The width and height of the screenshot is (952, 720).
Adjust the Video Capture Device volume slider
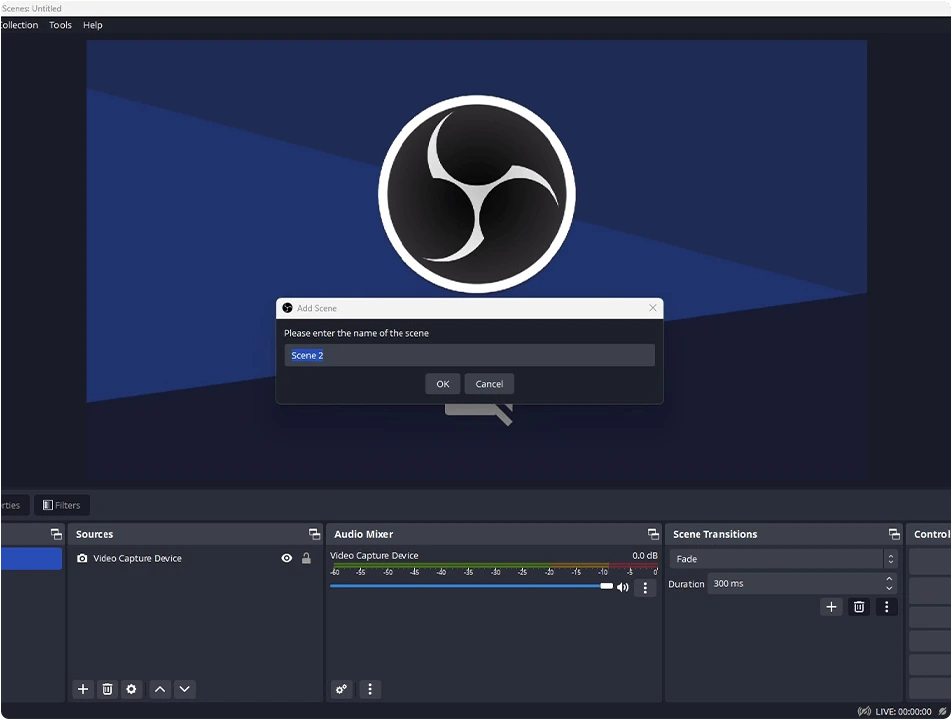472,586
